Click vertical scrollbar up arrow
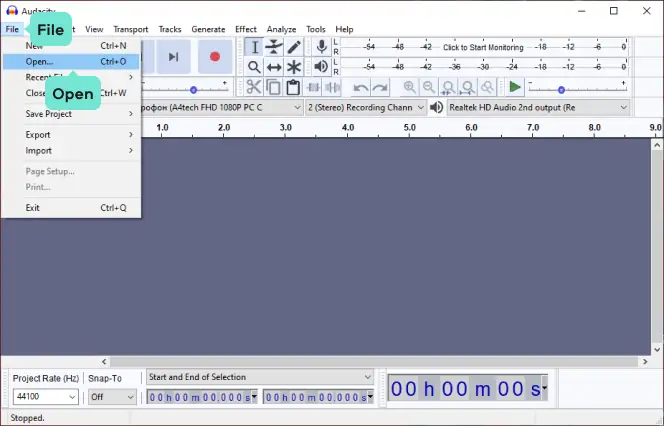Viewport: 664px width, 426px height. tap(657, 145)
